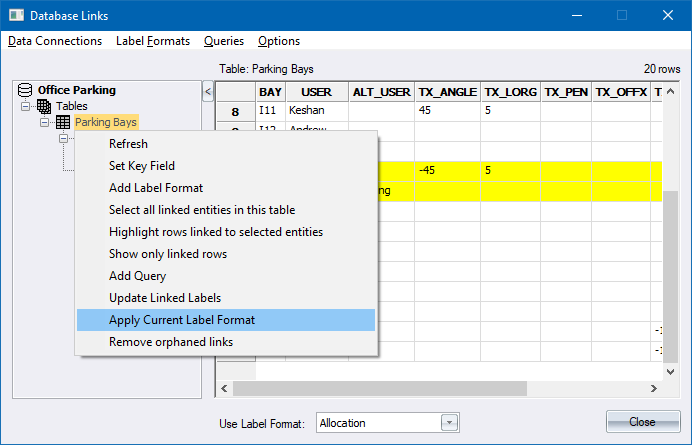Choose Show only linked rows
692x445 pixels.
pos(168,254)
